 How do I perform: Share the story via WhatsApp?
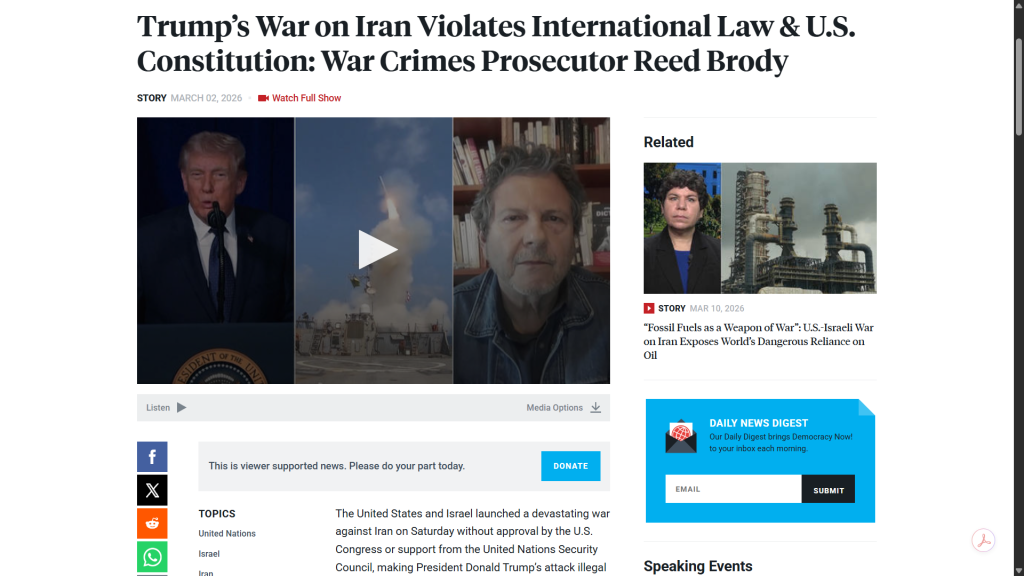152,557
